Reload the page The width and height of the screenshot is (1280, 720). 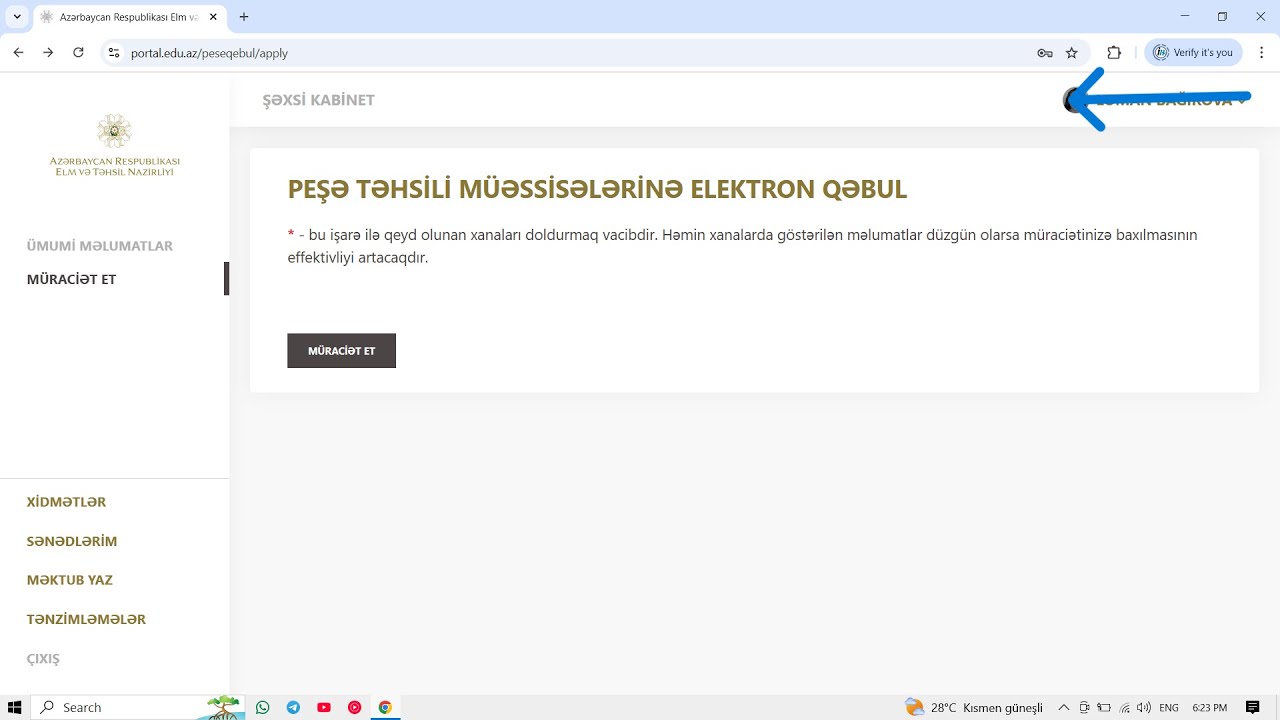pos(78,52)
